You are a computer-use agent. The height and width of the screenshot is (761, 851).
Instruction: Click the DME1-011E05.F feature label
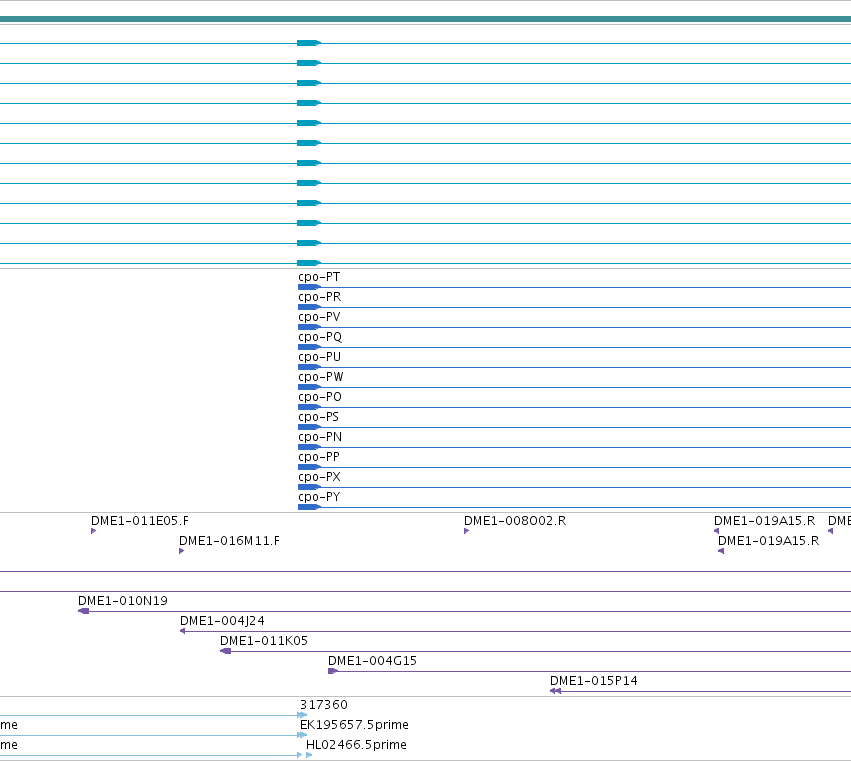click(140, 521)
